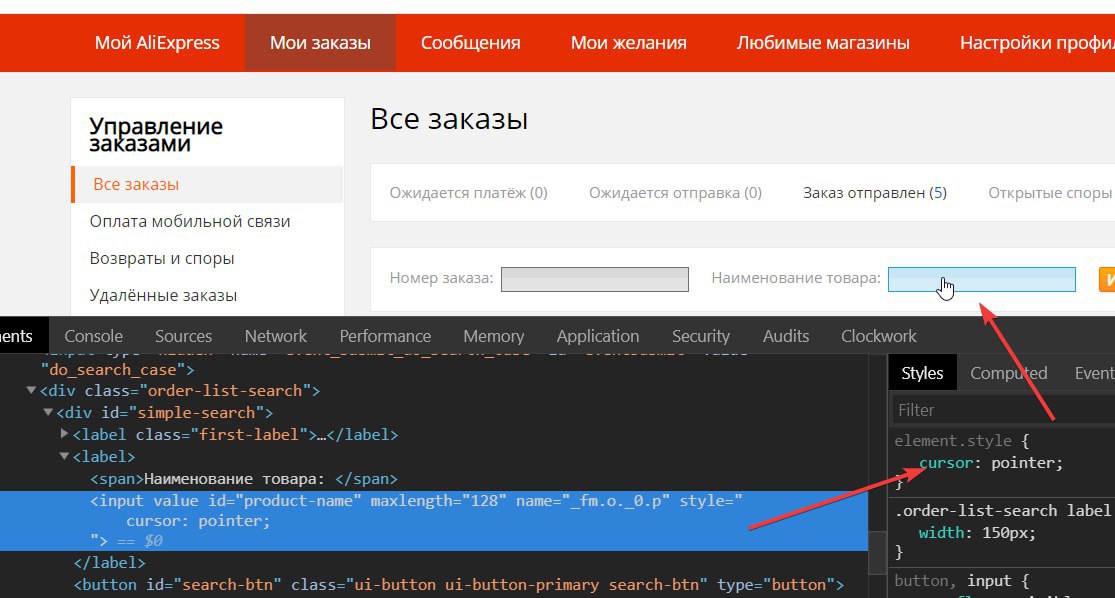Switch to DevTools Clockwork tab
The image size is (1115, 598).
879,336
